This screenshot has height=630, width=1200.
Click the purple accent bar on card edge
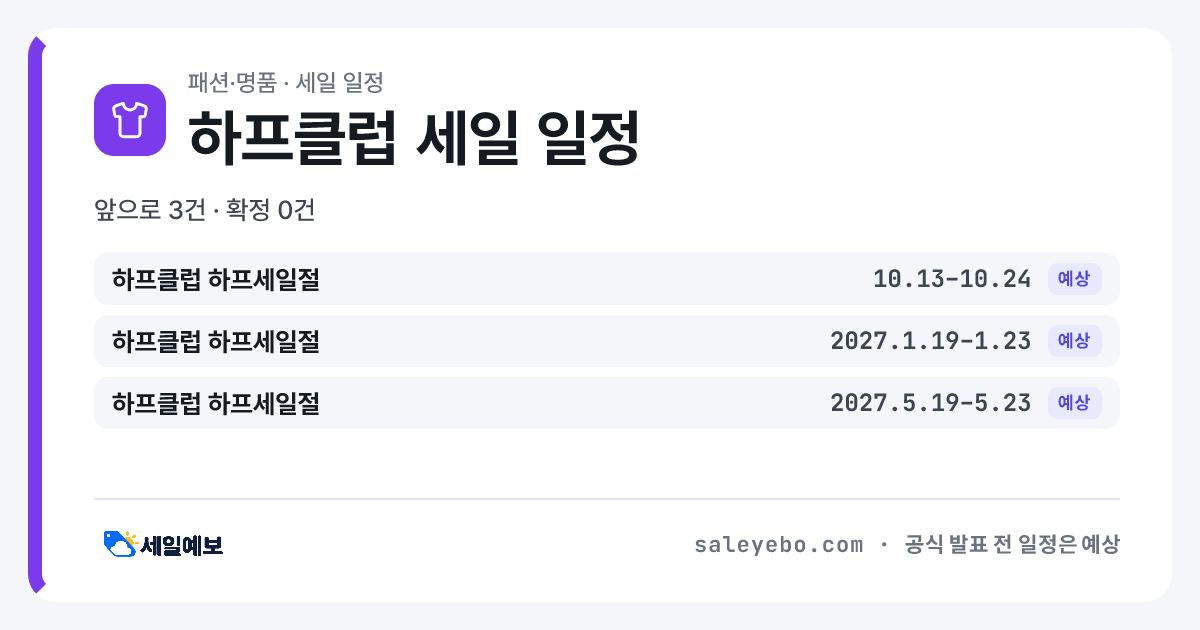coord(35,315)
